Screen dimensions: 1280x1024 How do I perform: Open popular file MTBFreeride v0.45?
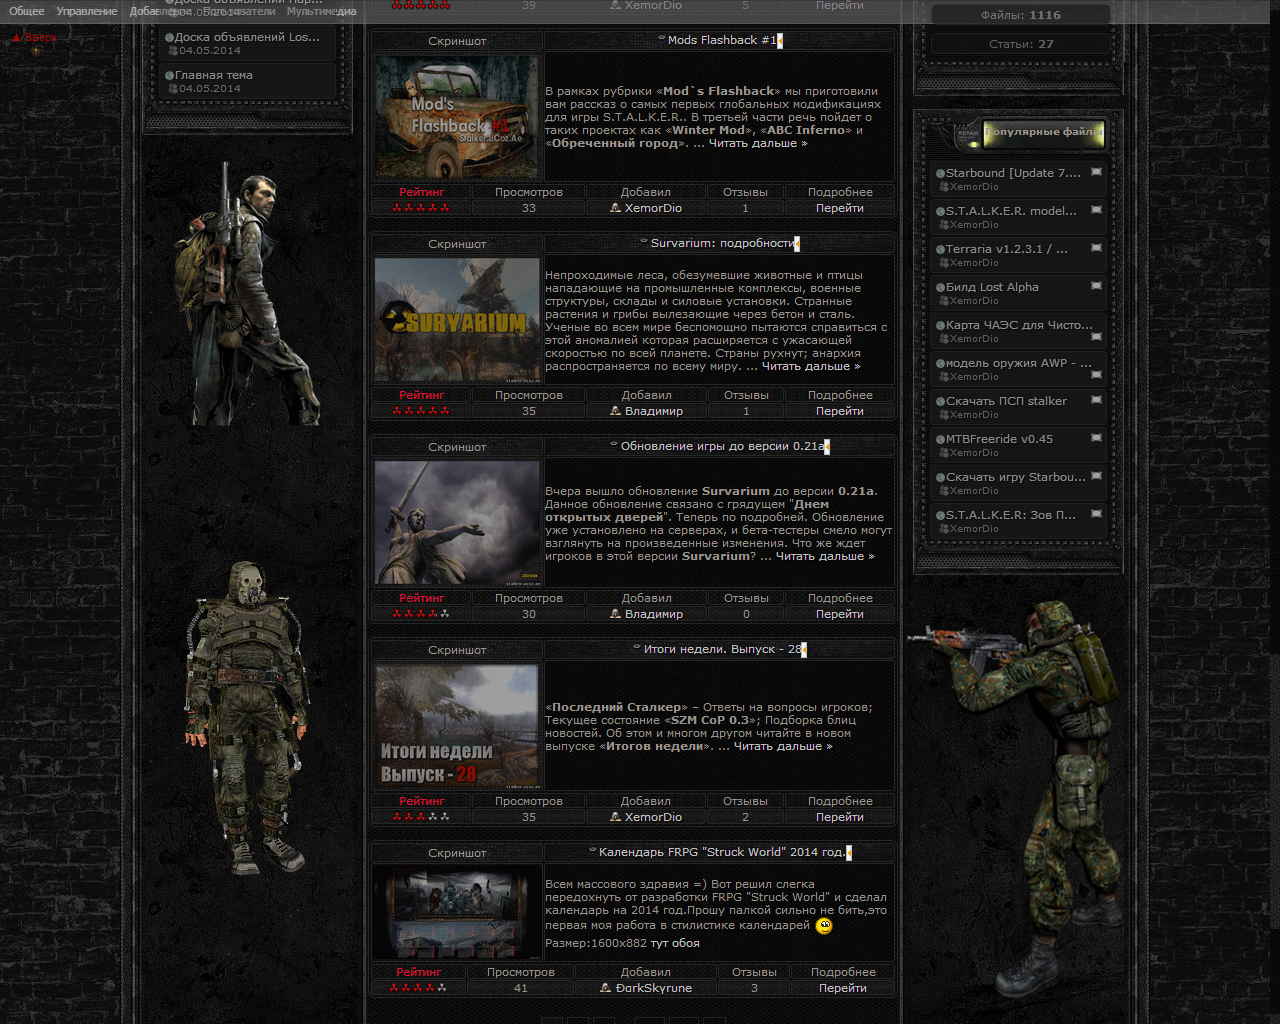coord(999,439)
